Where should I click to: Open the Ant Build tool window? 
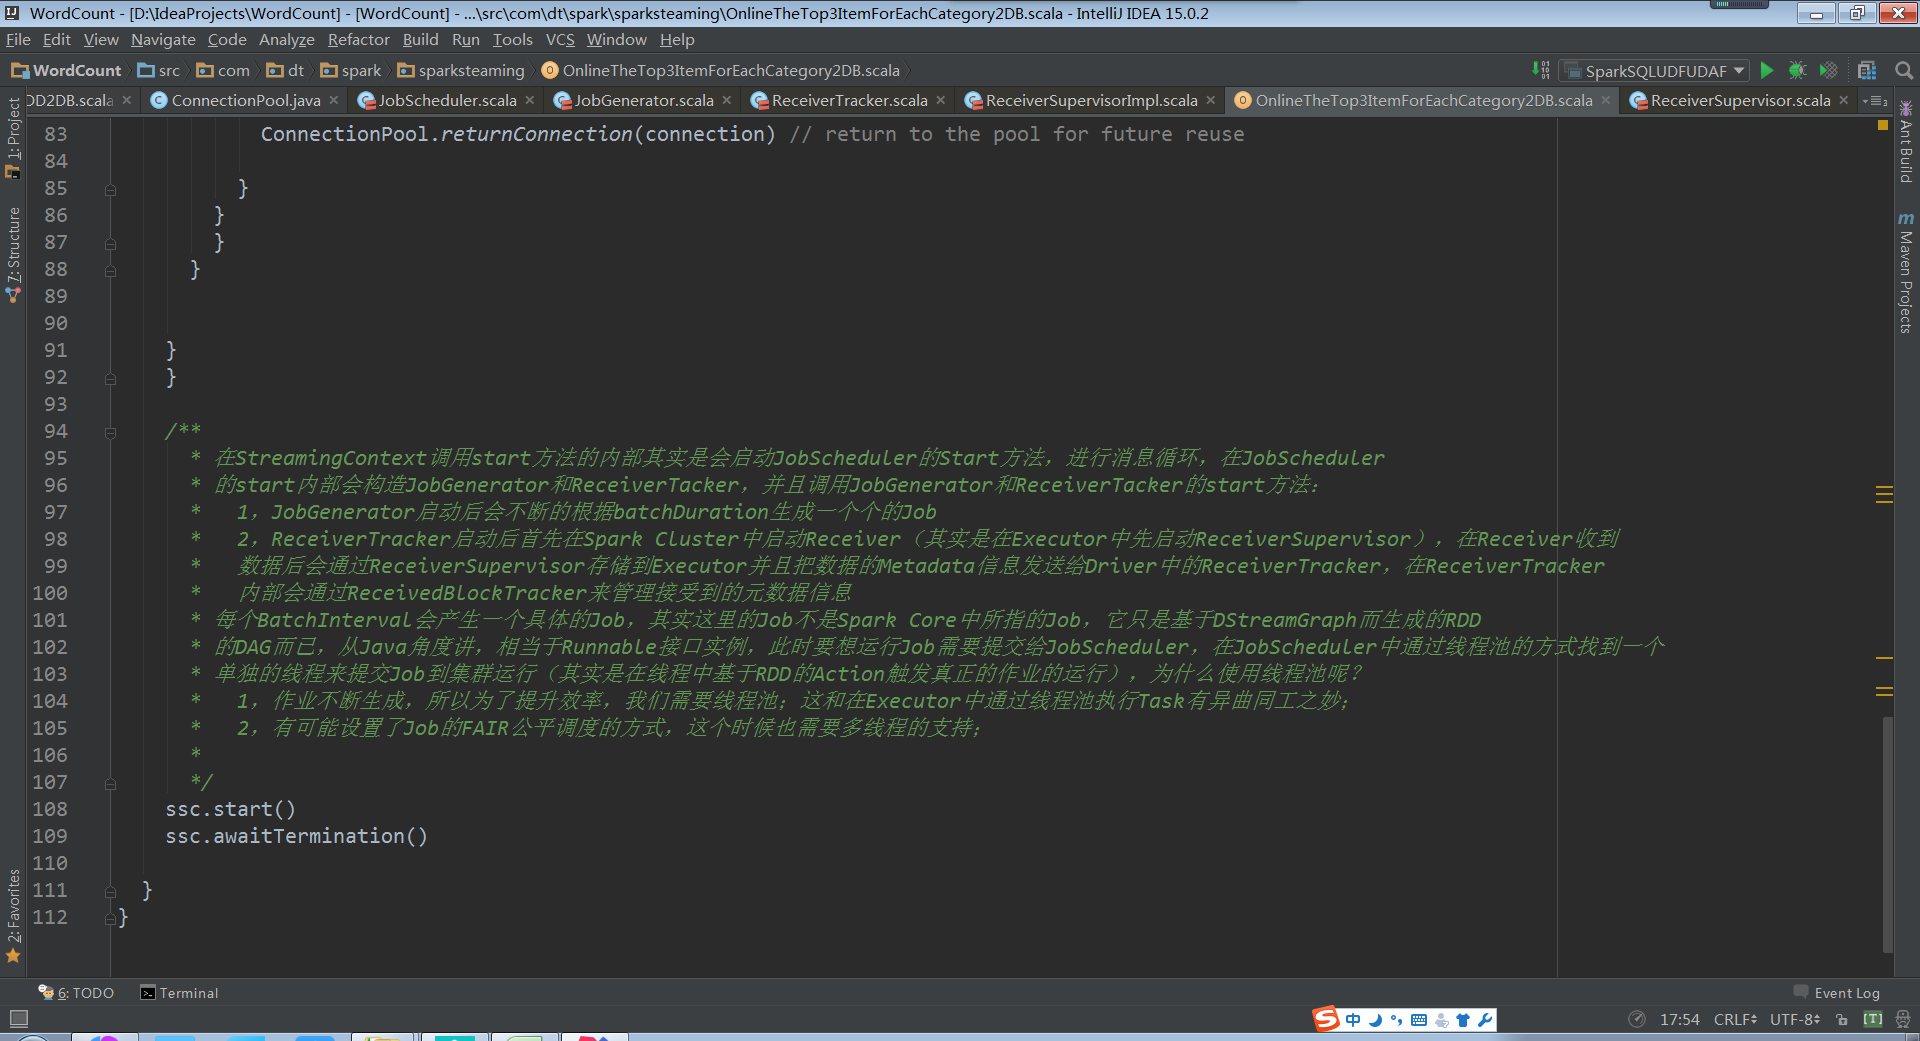[x=1906, y=142]
